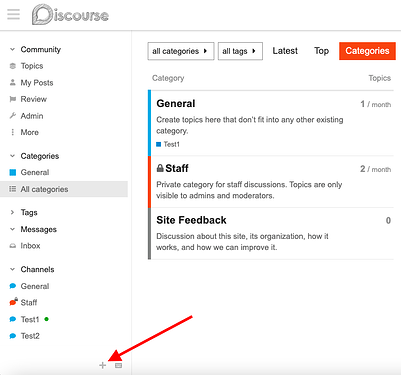The height and width of the screenshot is (375, 401).
Task: Switch to the Top tab
Action: click(321, 51)
